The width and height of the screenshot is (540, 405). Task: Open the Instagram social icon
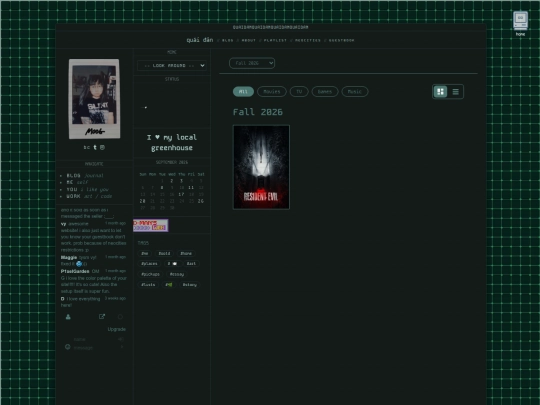tap(102, 147)
